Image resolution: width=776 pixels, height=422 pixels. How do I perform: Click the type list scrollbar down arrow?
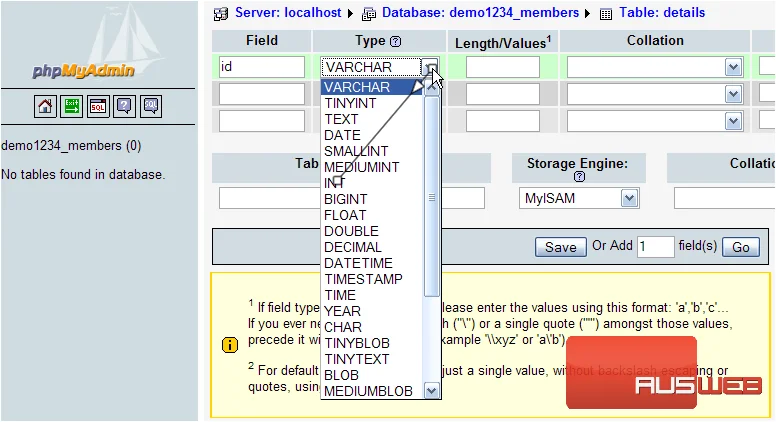[432, 391]
